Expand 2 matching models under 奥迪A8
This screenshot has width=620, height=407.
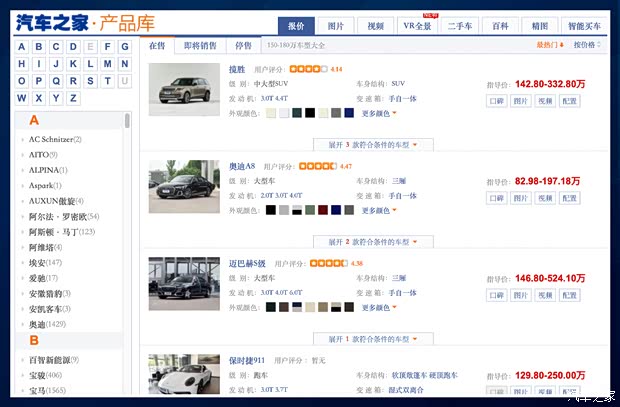[373, 242]
